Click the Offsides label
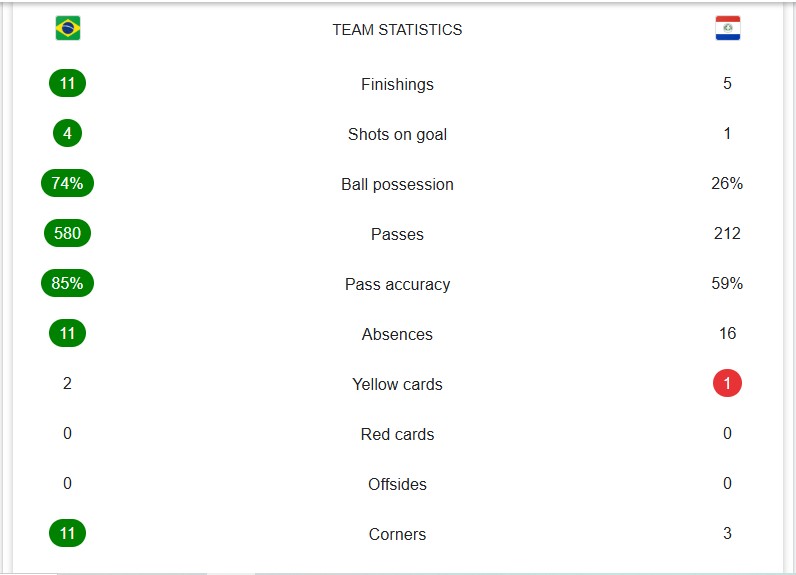 pyautogui.click(x=397, y=484)
